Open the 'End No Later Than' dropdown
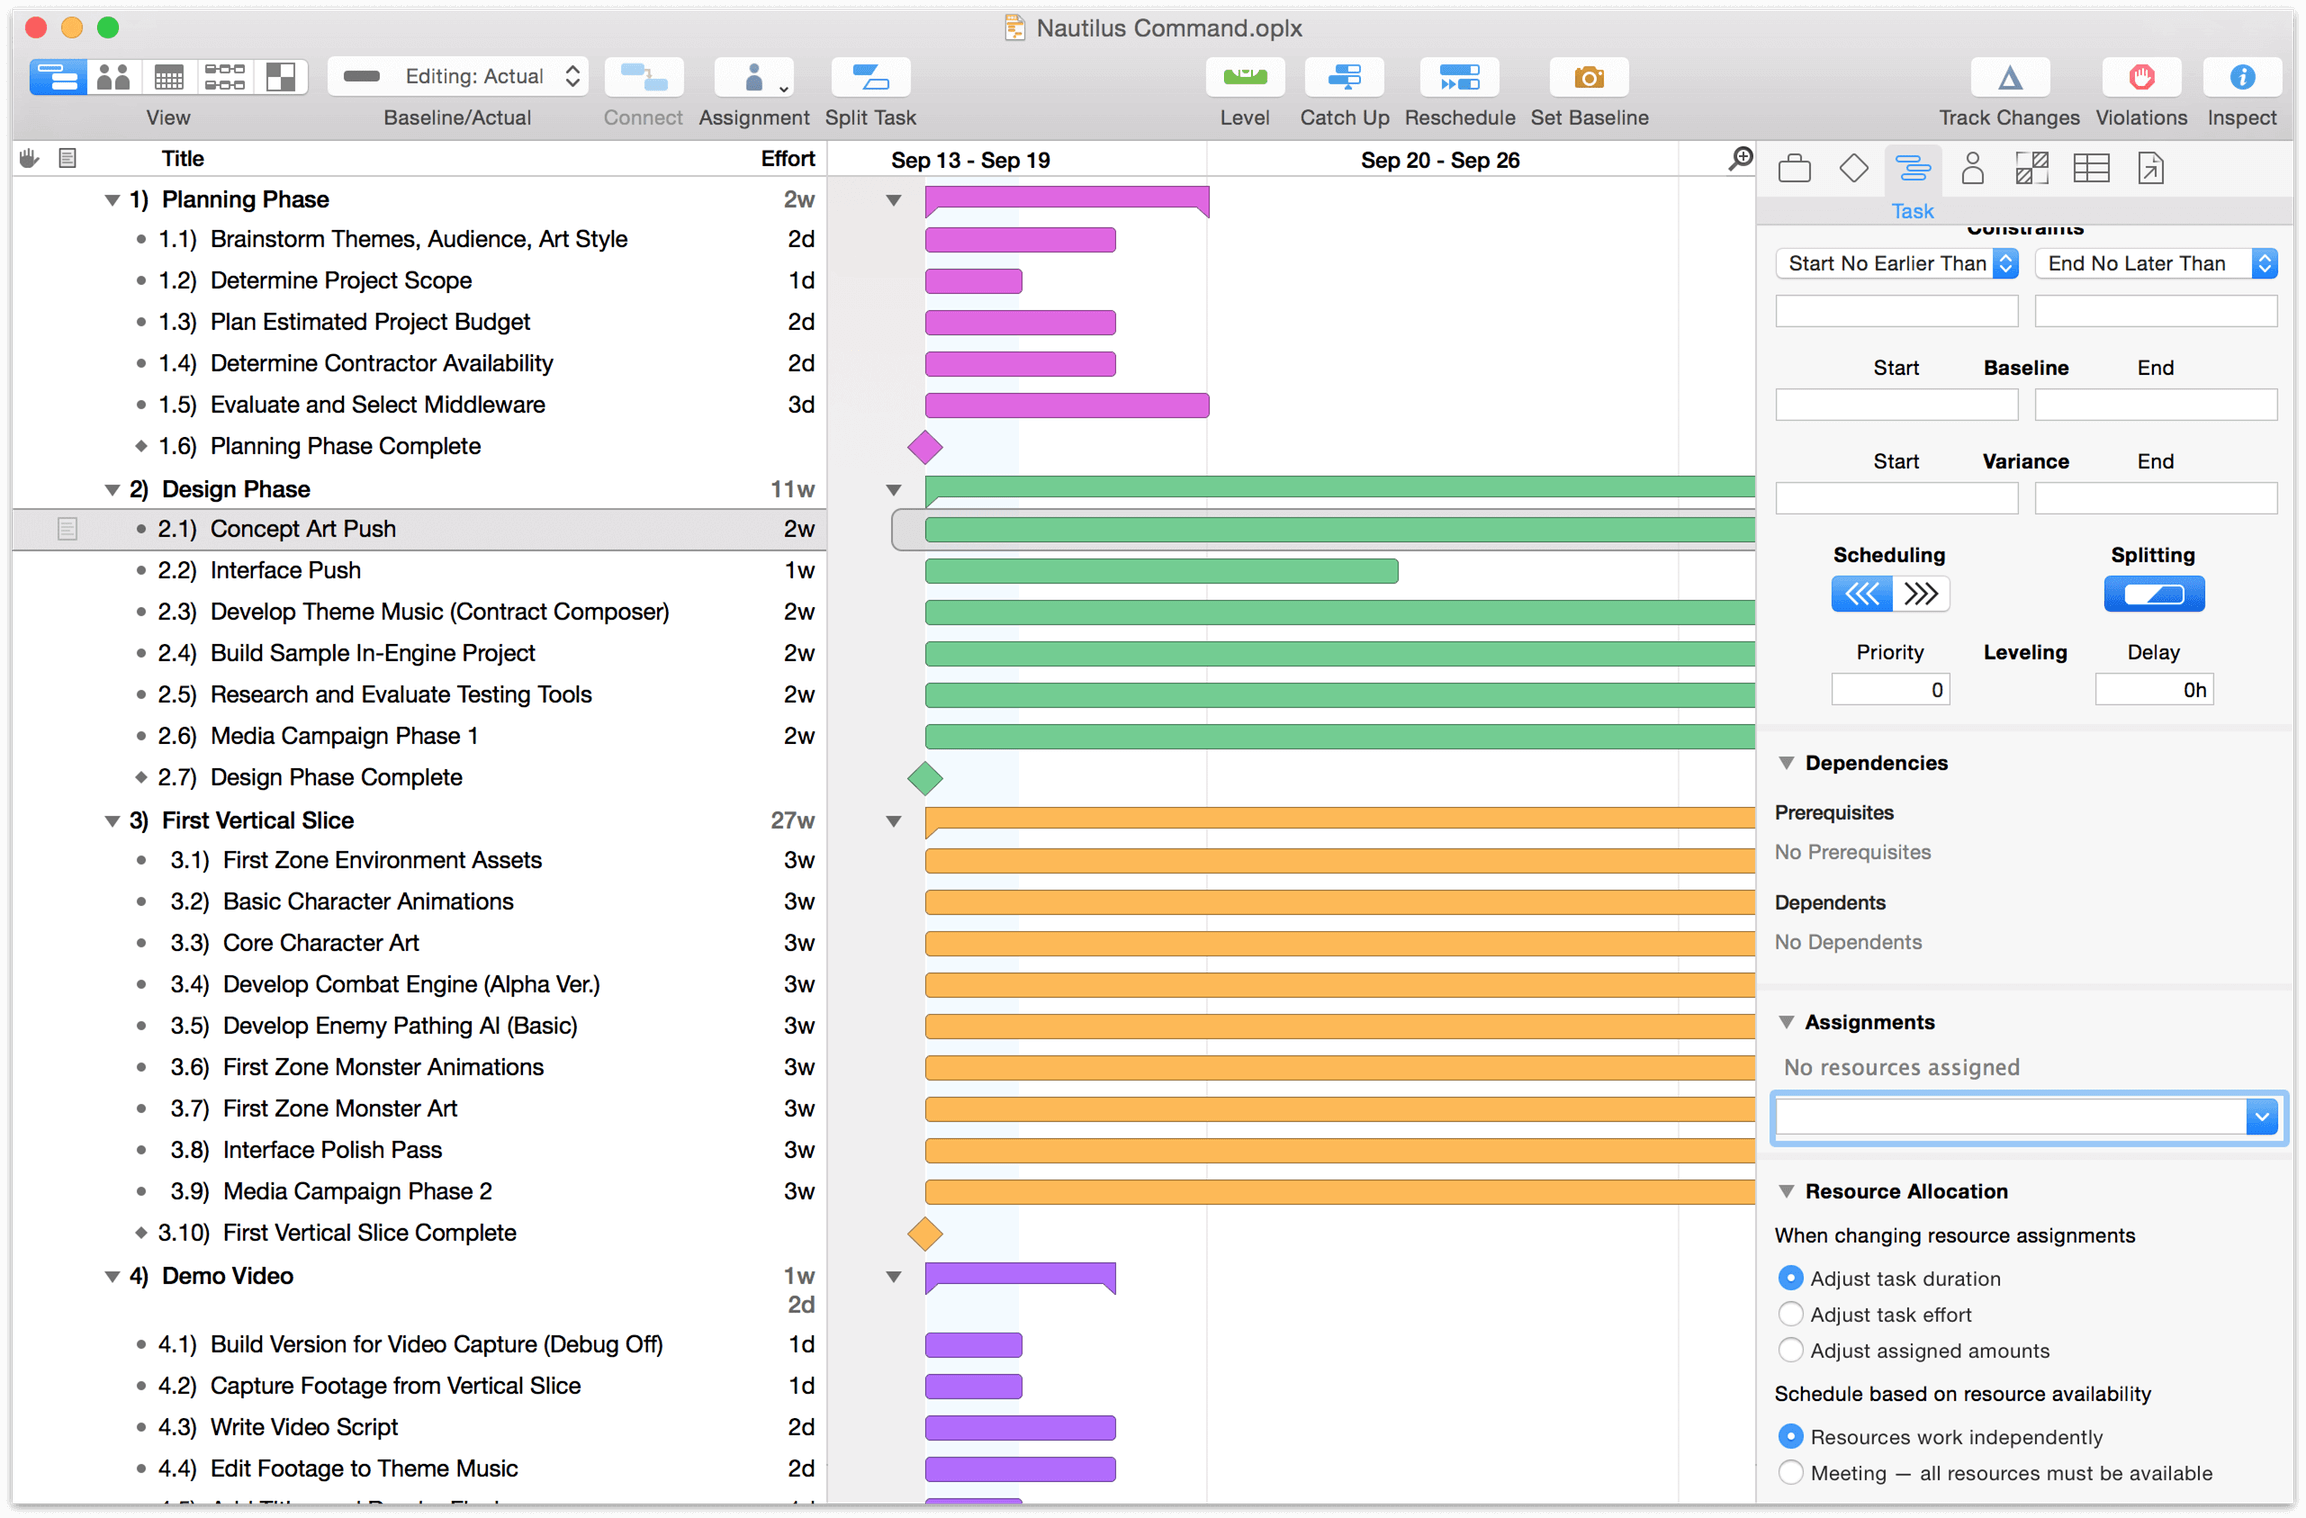 [x=2269, y=261]
